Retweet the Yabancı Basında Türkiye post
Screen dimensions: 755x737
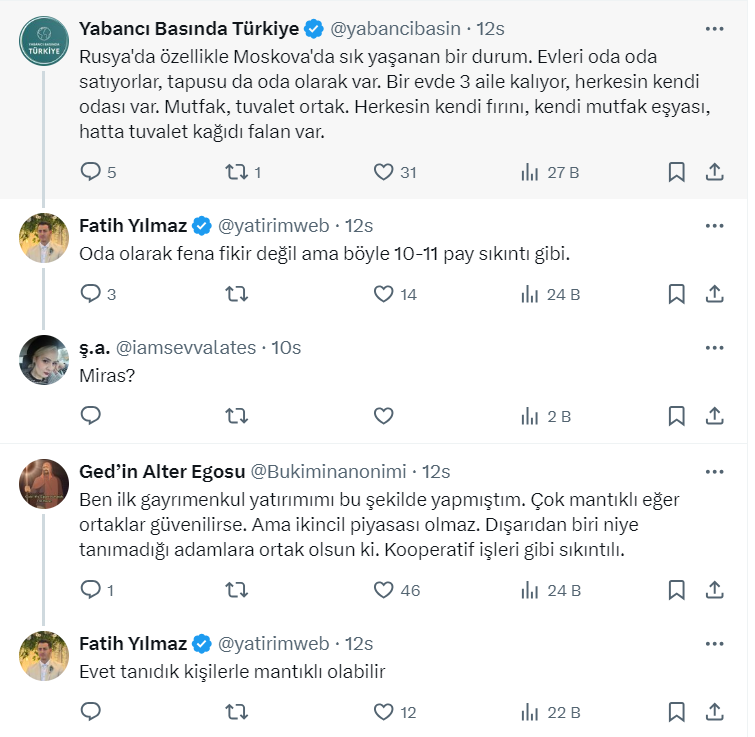tap(236, 172)
